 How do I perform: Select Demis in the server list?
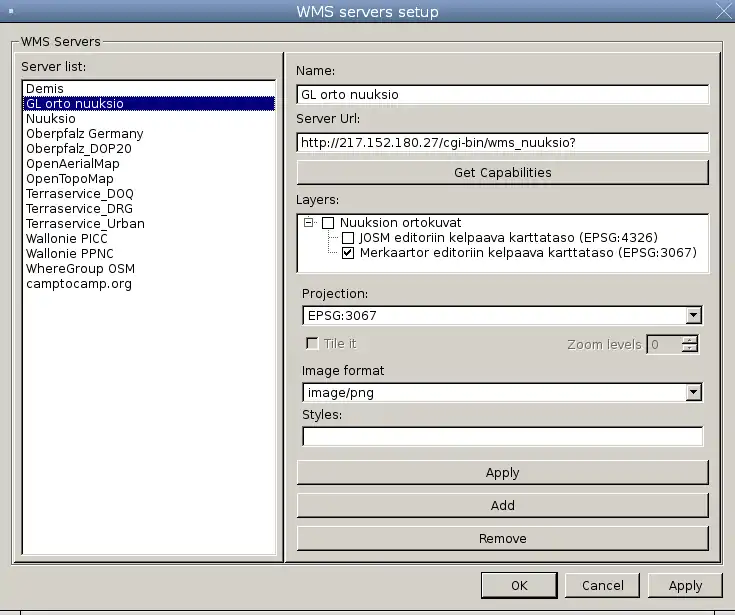coord(45,89)
